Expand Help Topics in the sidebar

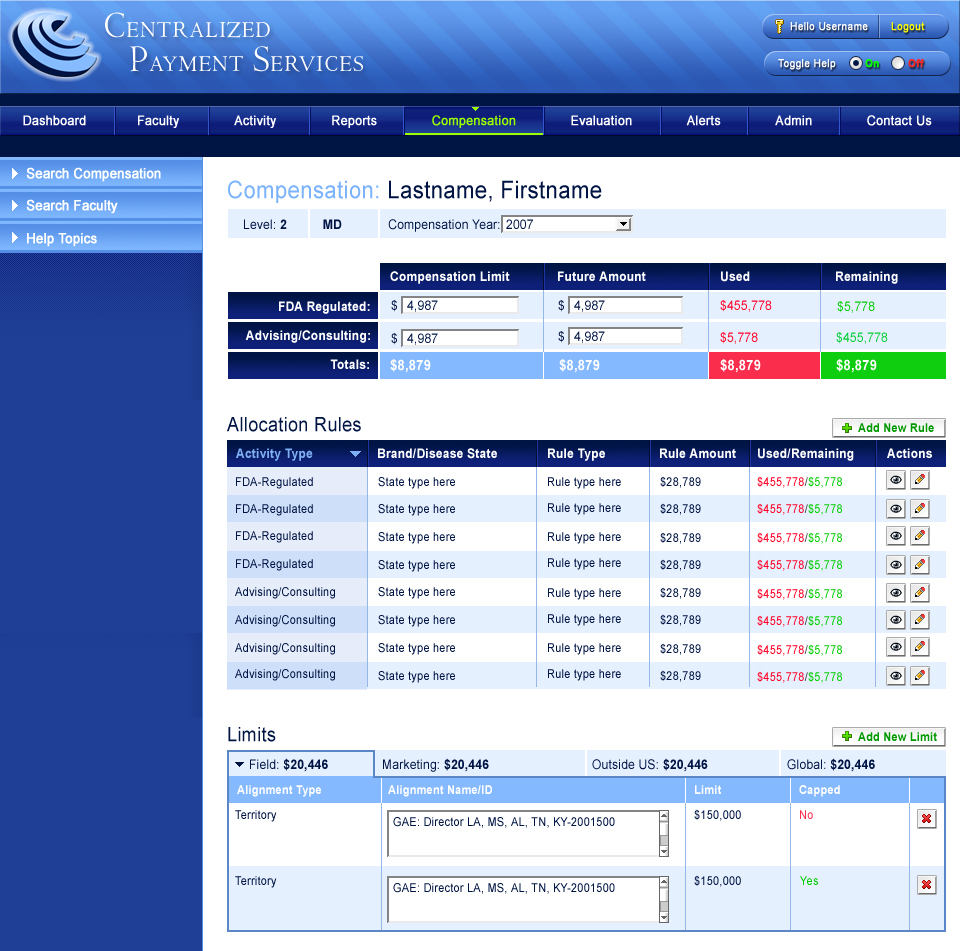[x=61, y=239]
